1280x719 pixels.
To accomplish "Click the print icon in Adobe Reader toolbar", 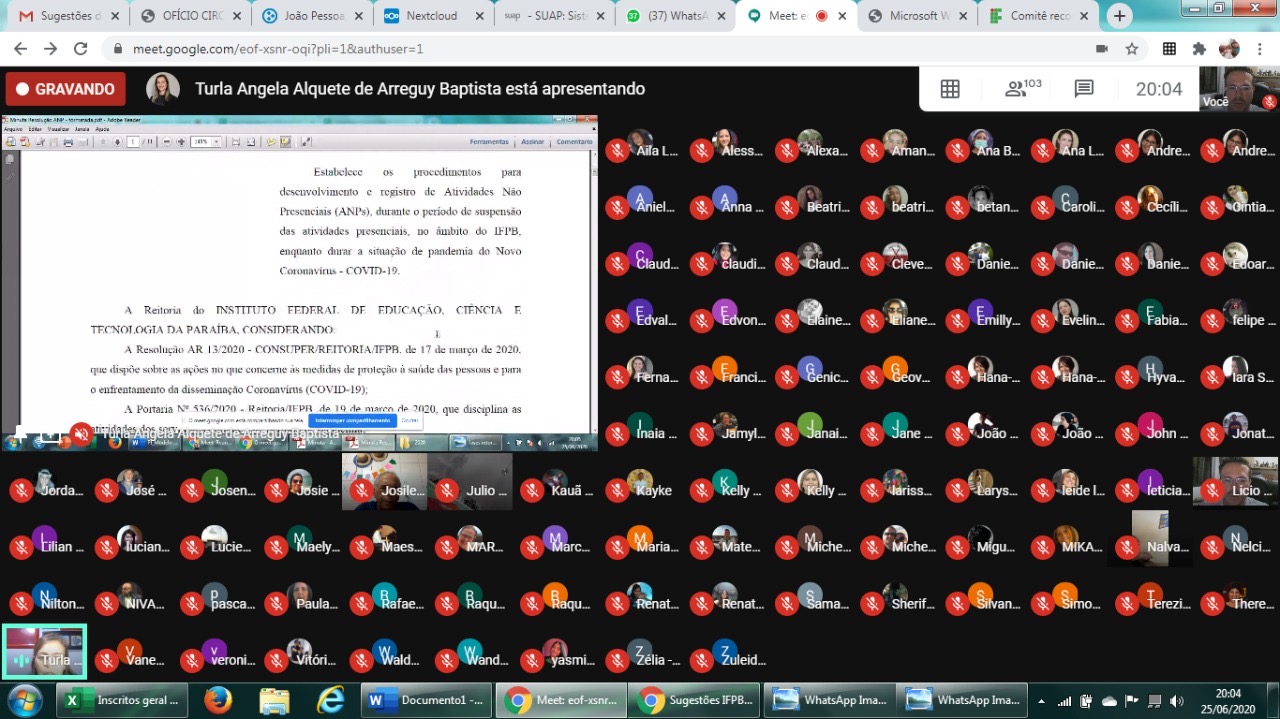I will [69, 141].
